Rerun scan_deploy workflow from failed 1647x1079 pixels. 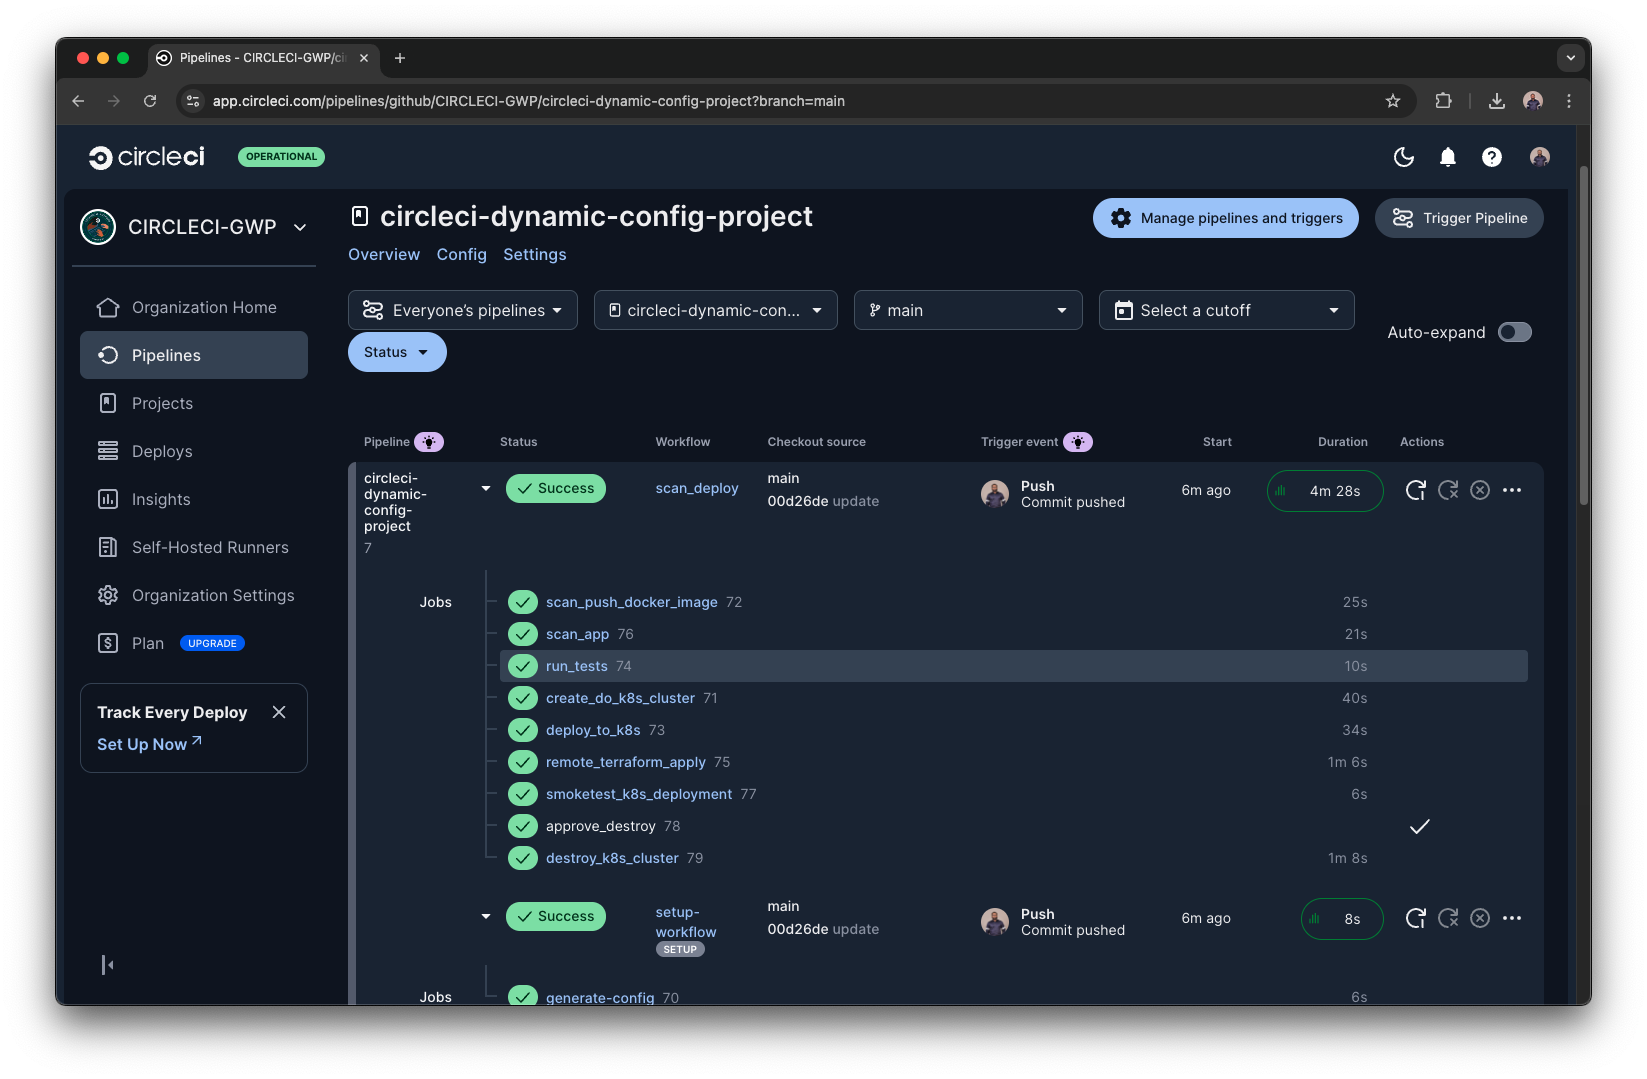pyautogui.click(x=1447, y=490)
